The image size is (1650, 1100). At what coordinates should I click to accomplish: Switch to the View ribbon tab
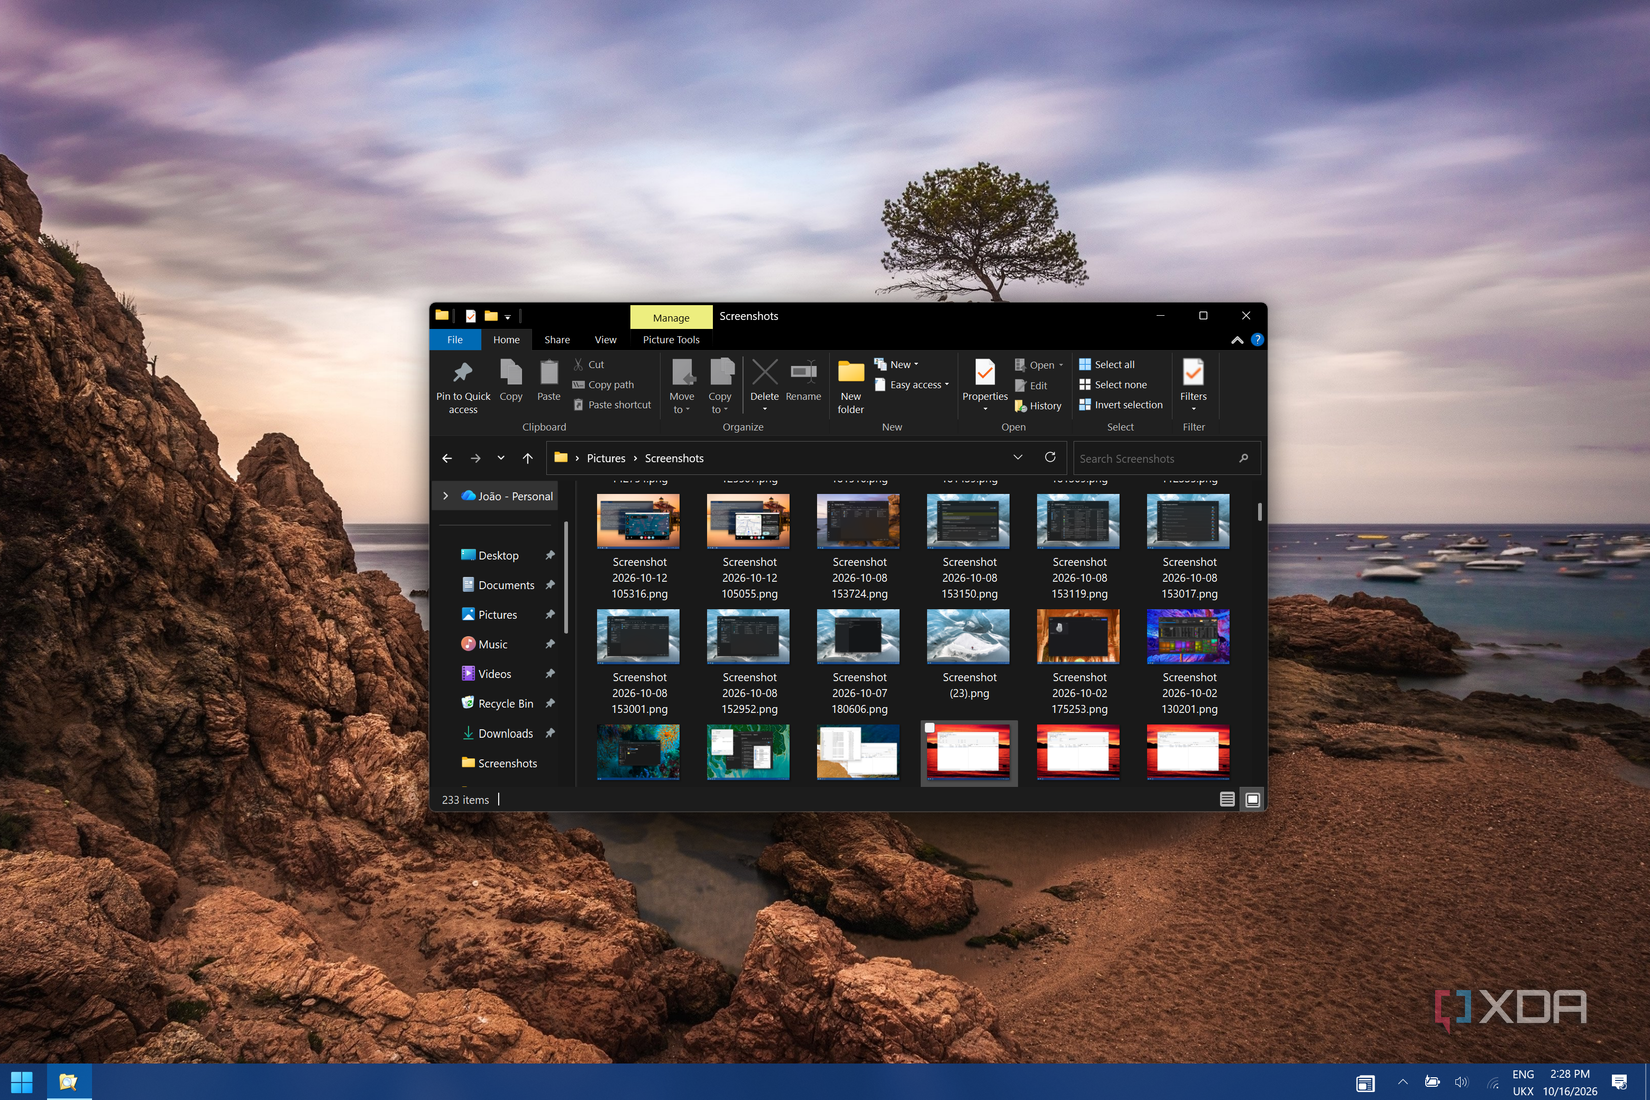(x=606, y=340)
